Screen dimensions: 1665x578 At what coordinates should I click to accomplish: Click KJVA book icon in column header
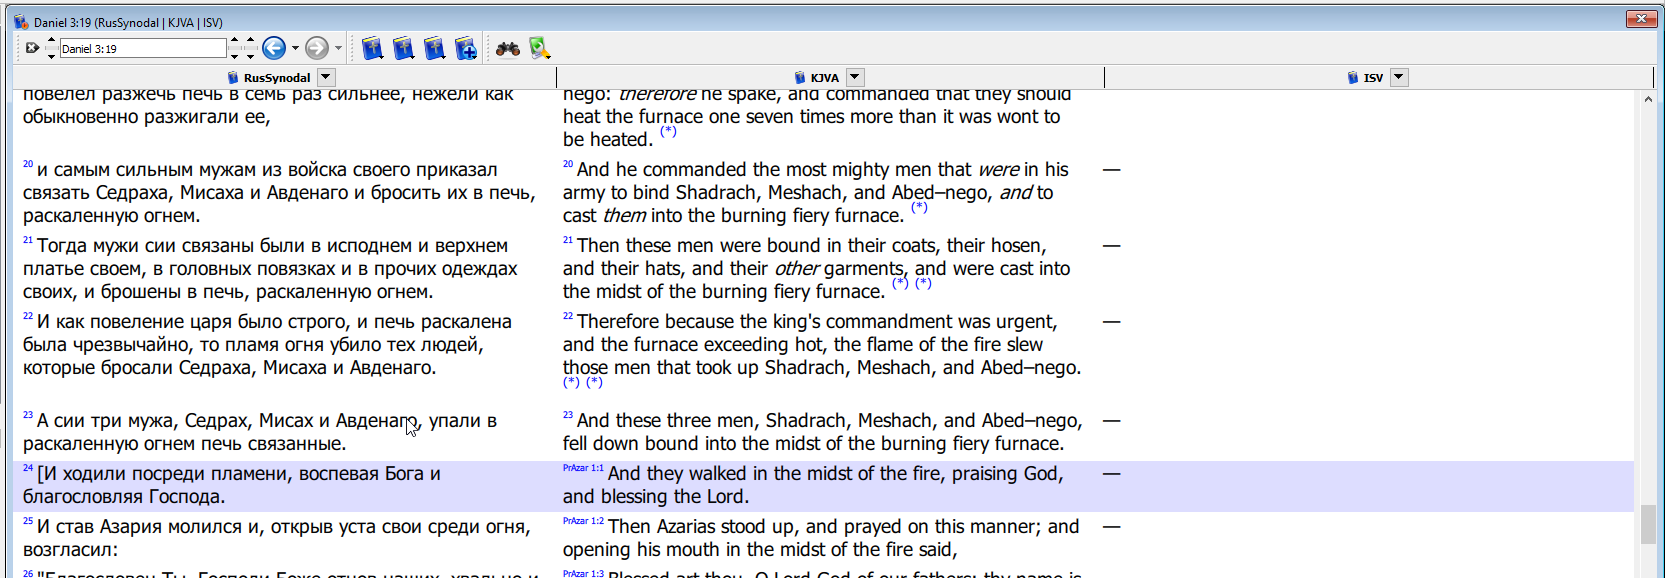[800, 77]
